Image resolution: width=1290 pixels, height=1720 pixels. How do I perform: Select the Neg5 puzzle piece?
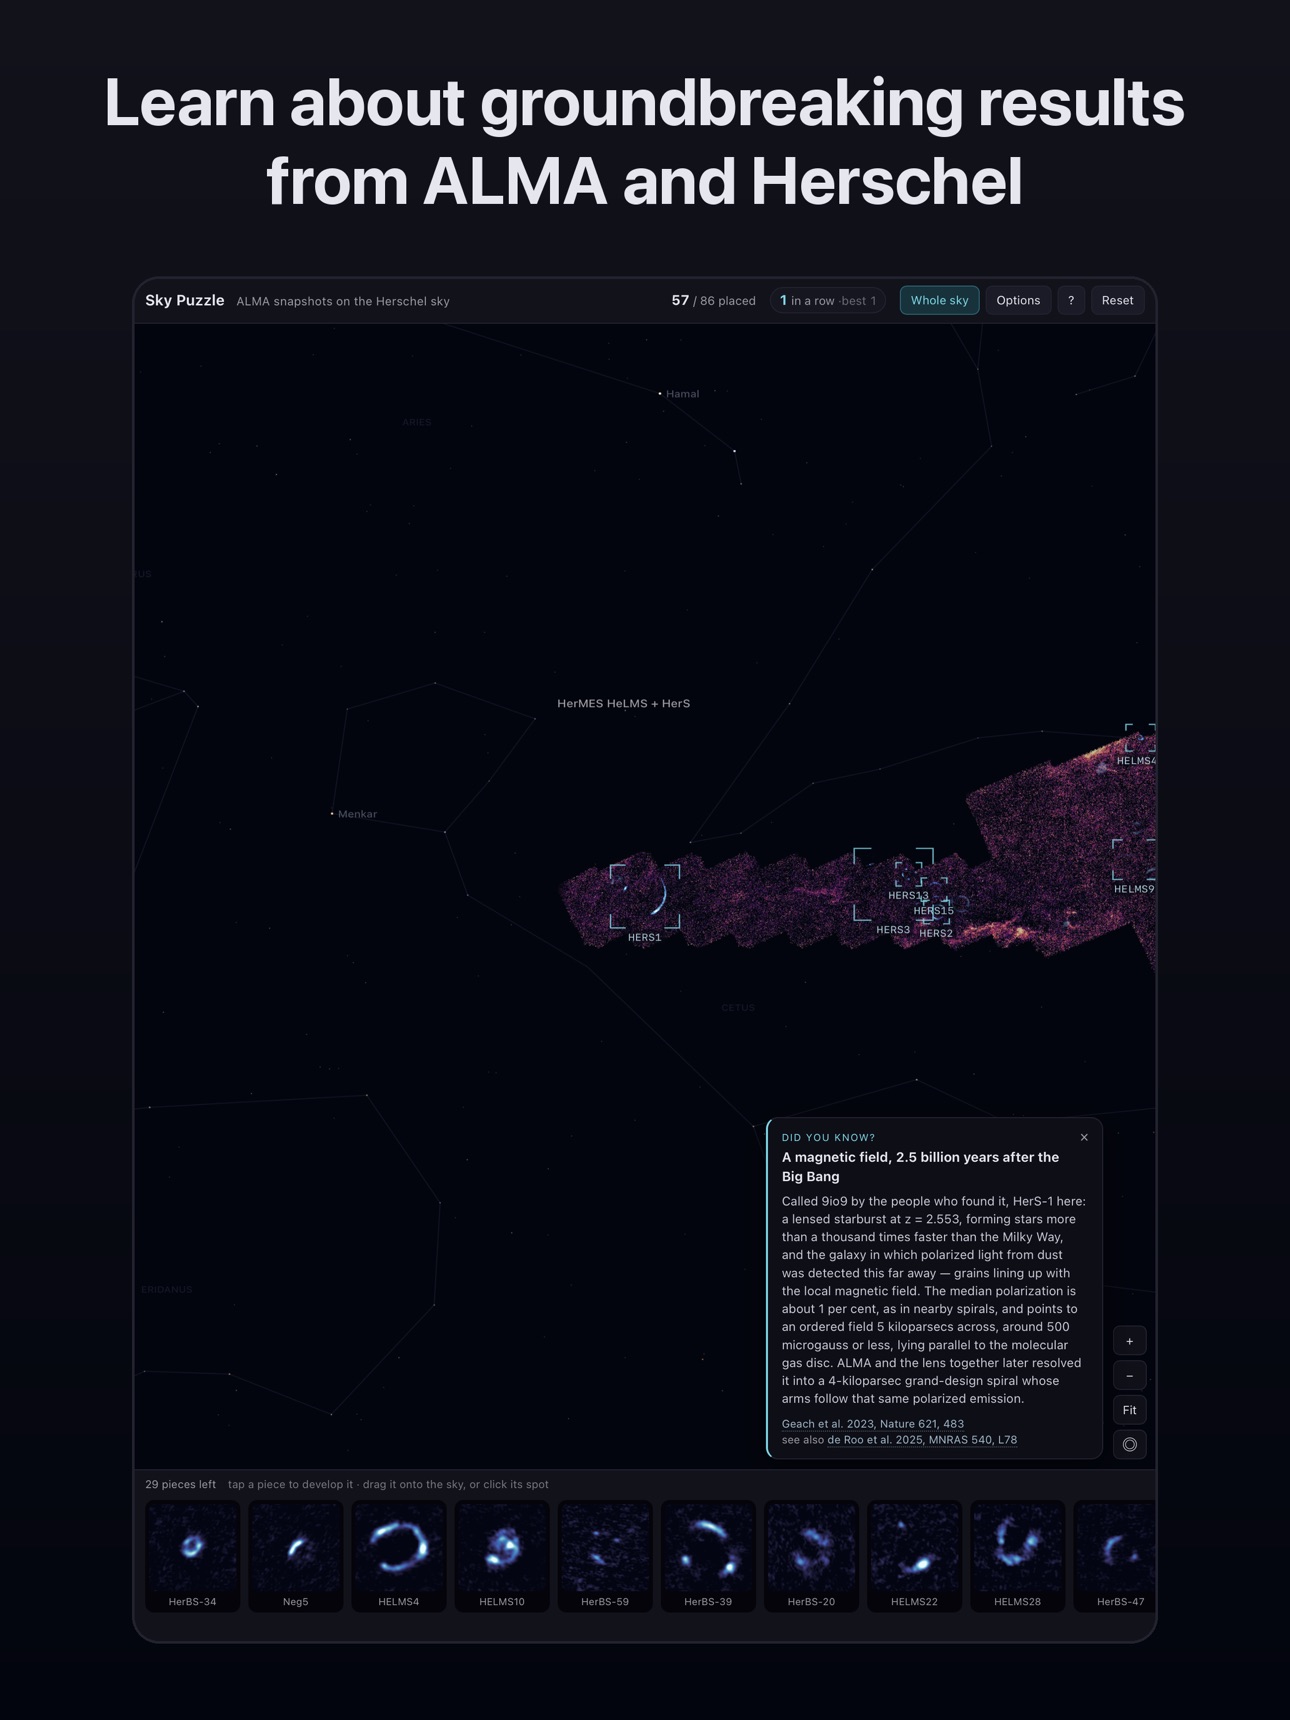[x=295, y=1555]
